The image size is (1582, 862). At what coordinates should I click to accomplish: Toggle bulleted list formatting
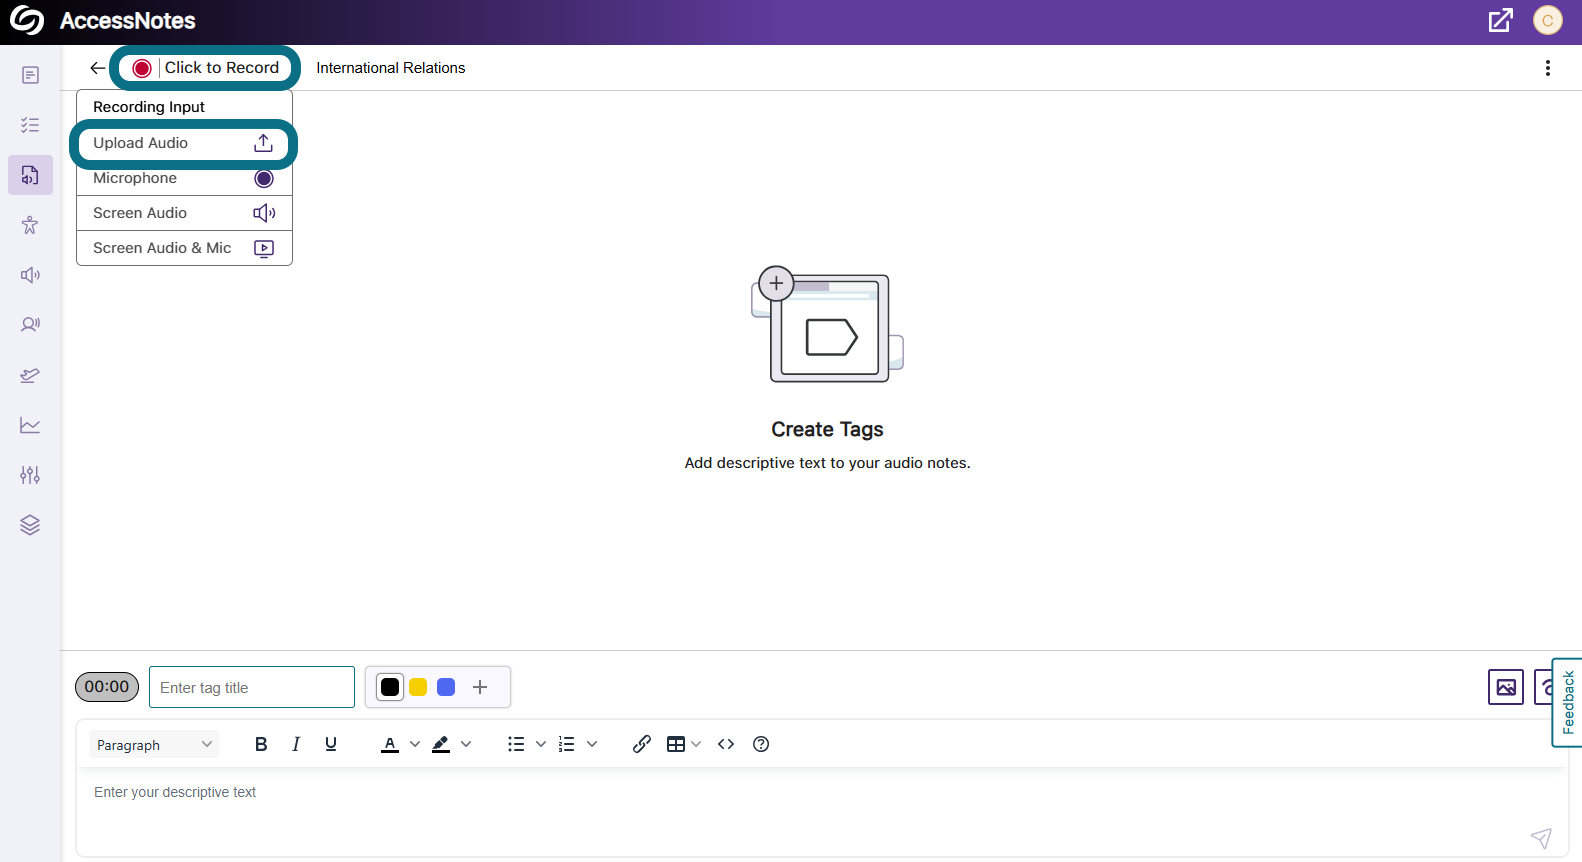pyautogui.click(x=516, y=744)
